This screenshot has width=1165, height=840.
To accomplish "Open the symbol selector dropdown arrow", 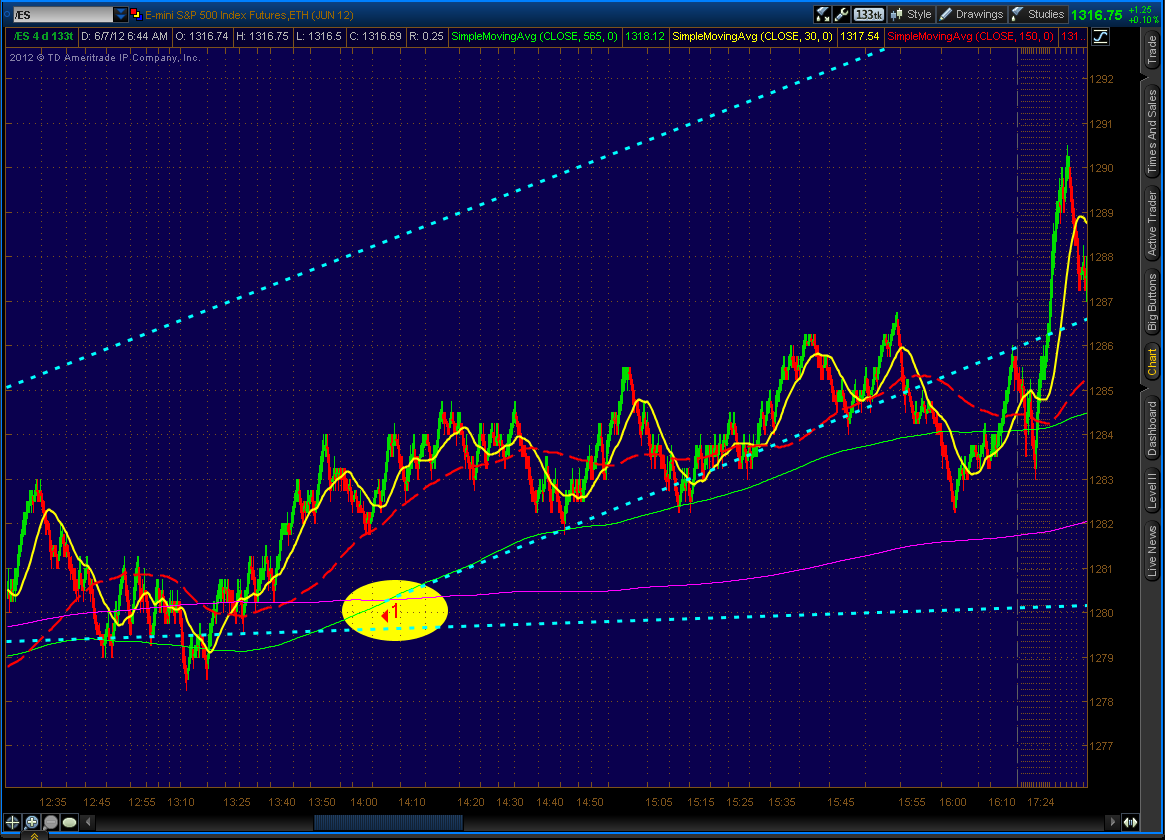I will pyautogui.click(x=120, y=15).
